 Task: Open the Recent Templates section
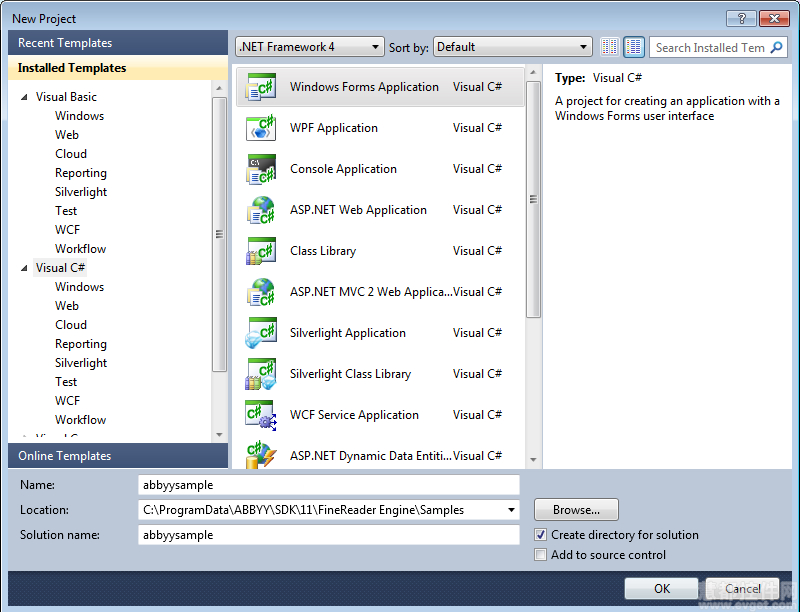point(118,43)
